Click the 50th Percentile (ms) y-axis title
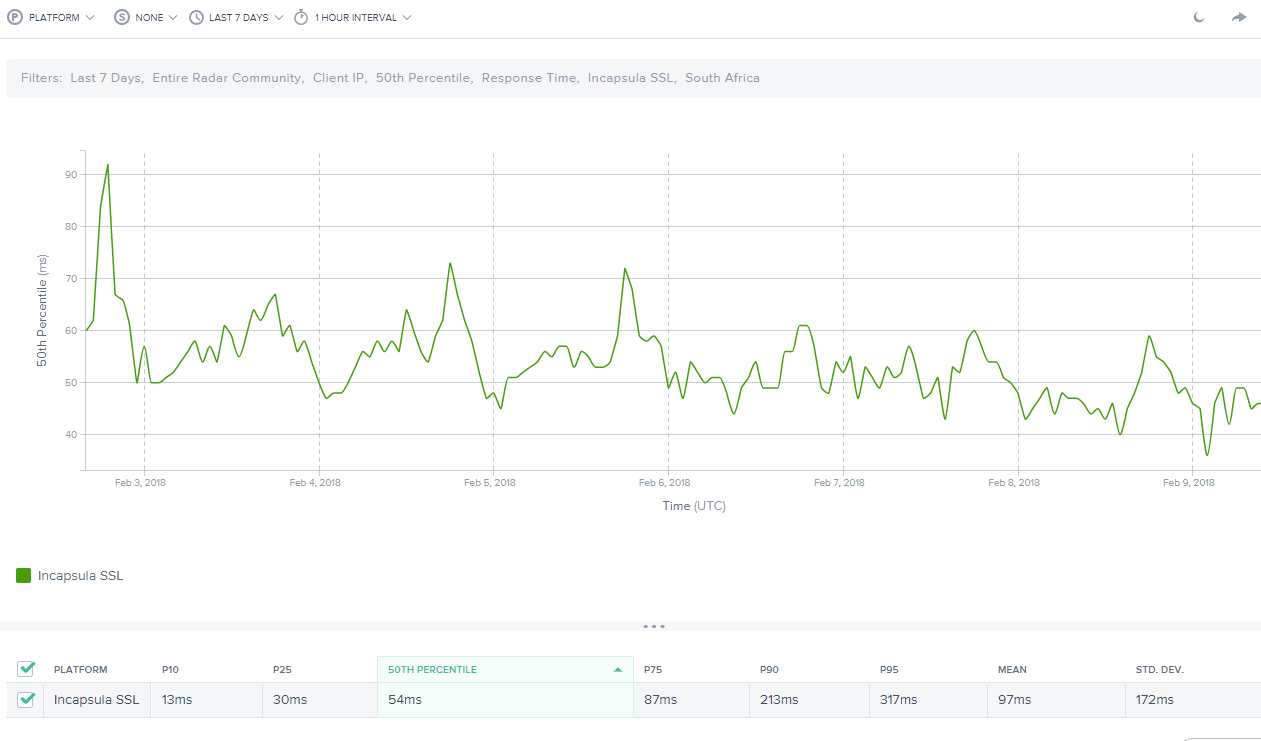This screenshot has width=1261, height=741. click(x=43, y=310)
